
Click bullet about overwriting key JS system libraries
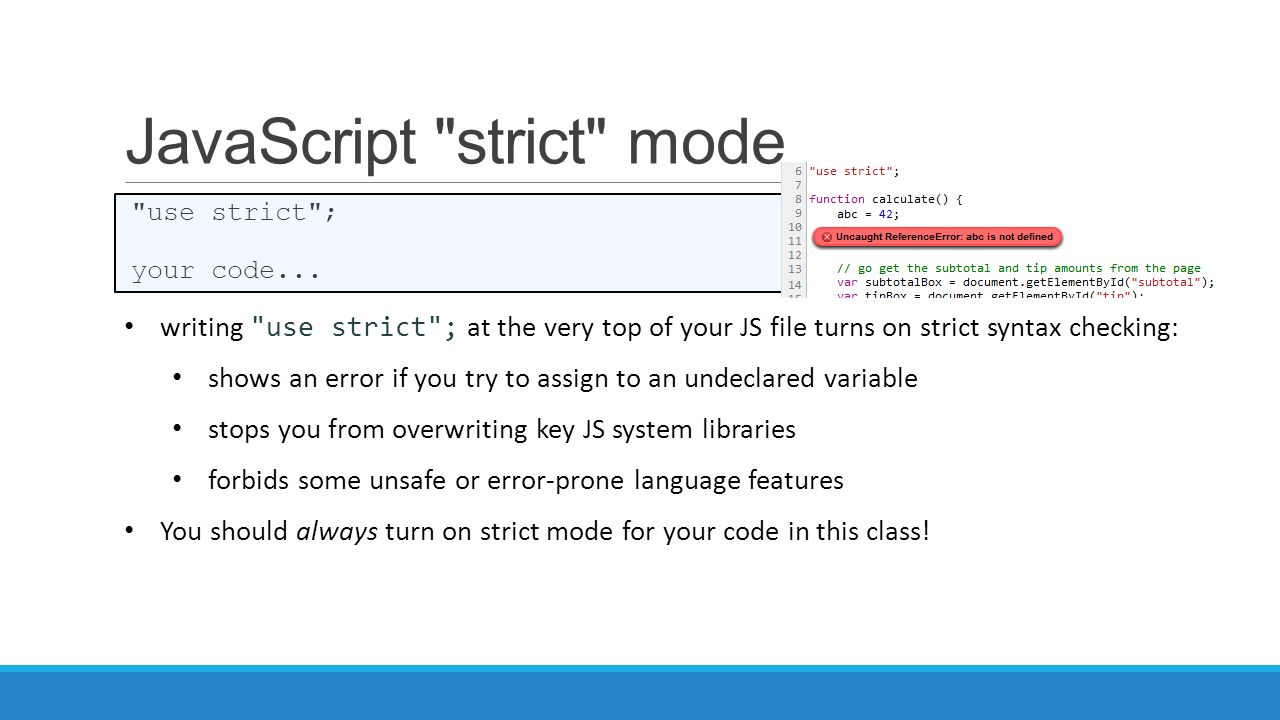pyautogui.click(x=502, y=430)
